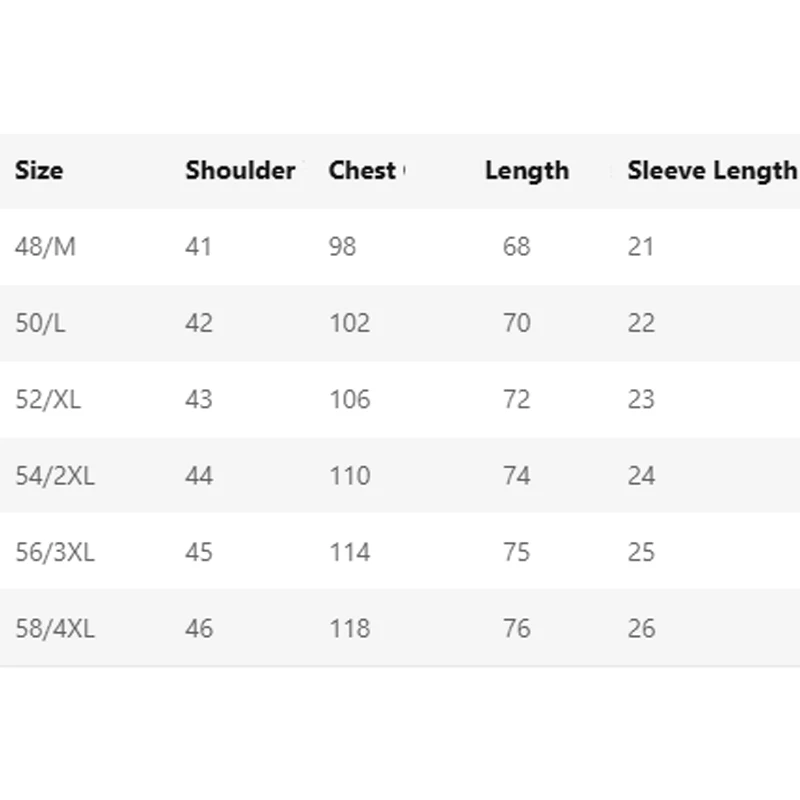
Task: Select the 52/XL size cell
Action: point(48,399)
